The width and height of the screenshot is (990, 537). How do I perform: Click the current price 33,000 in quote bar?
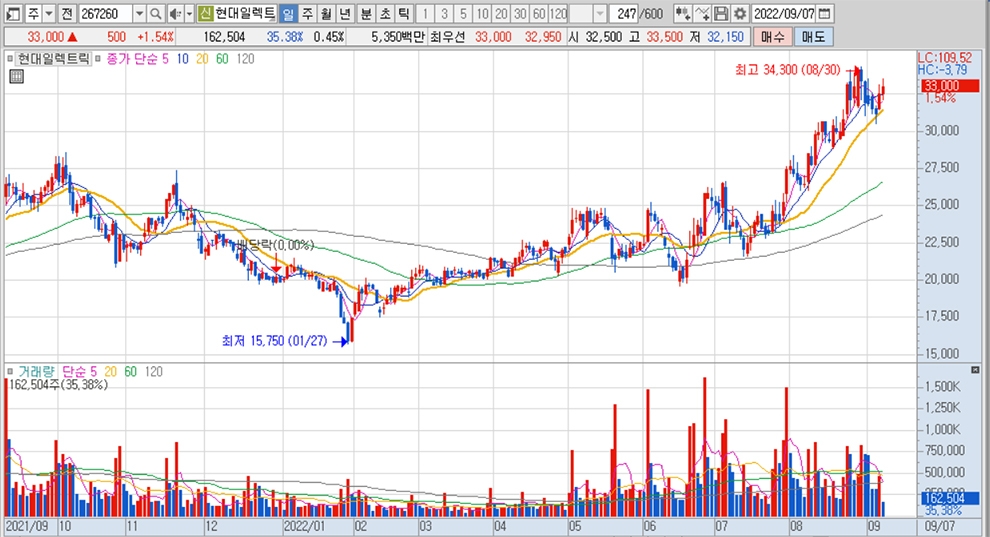coord(45,37)
